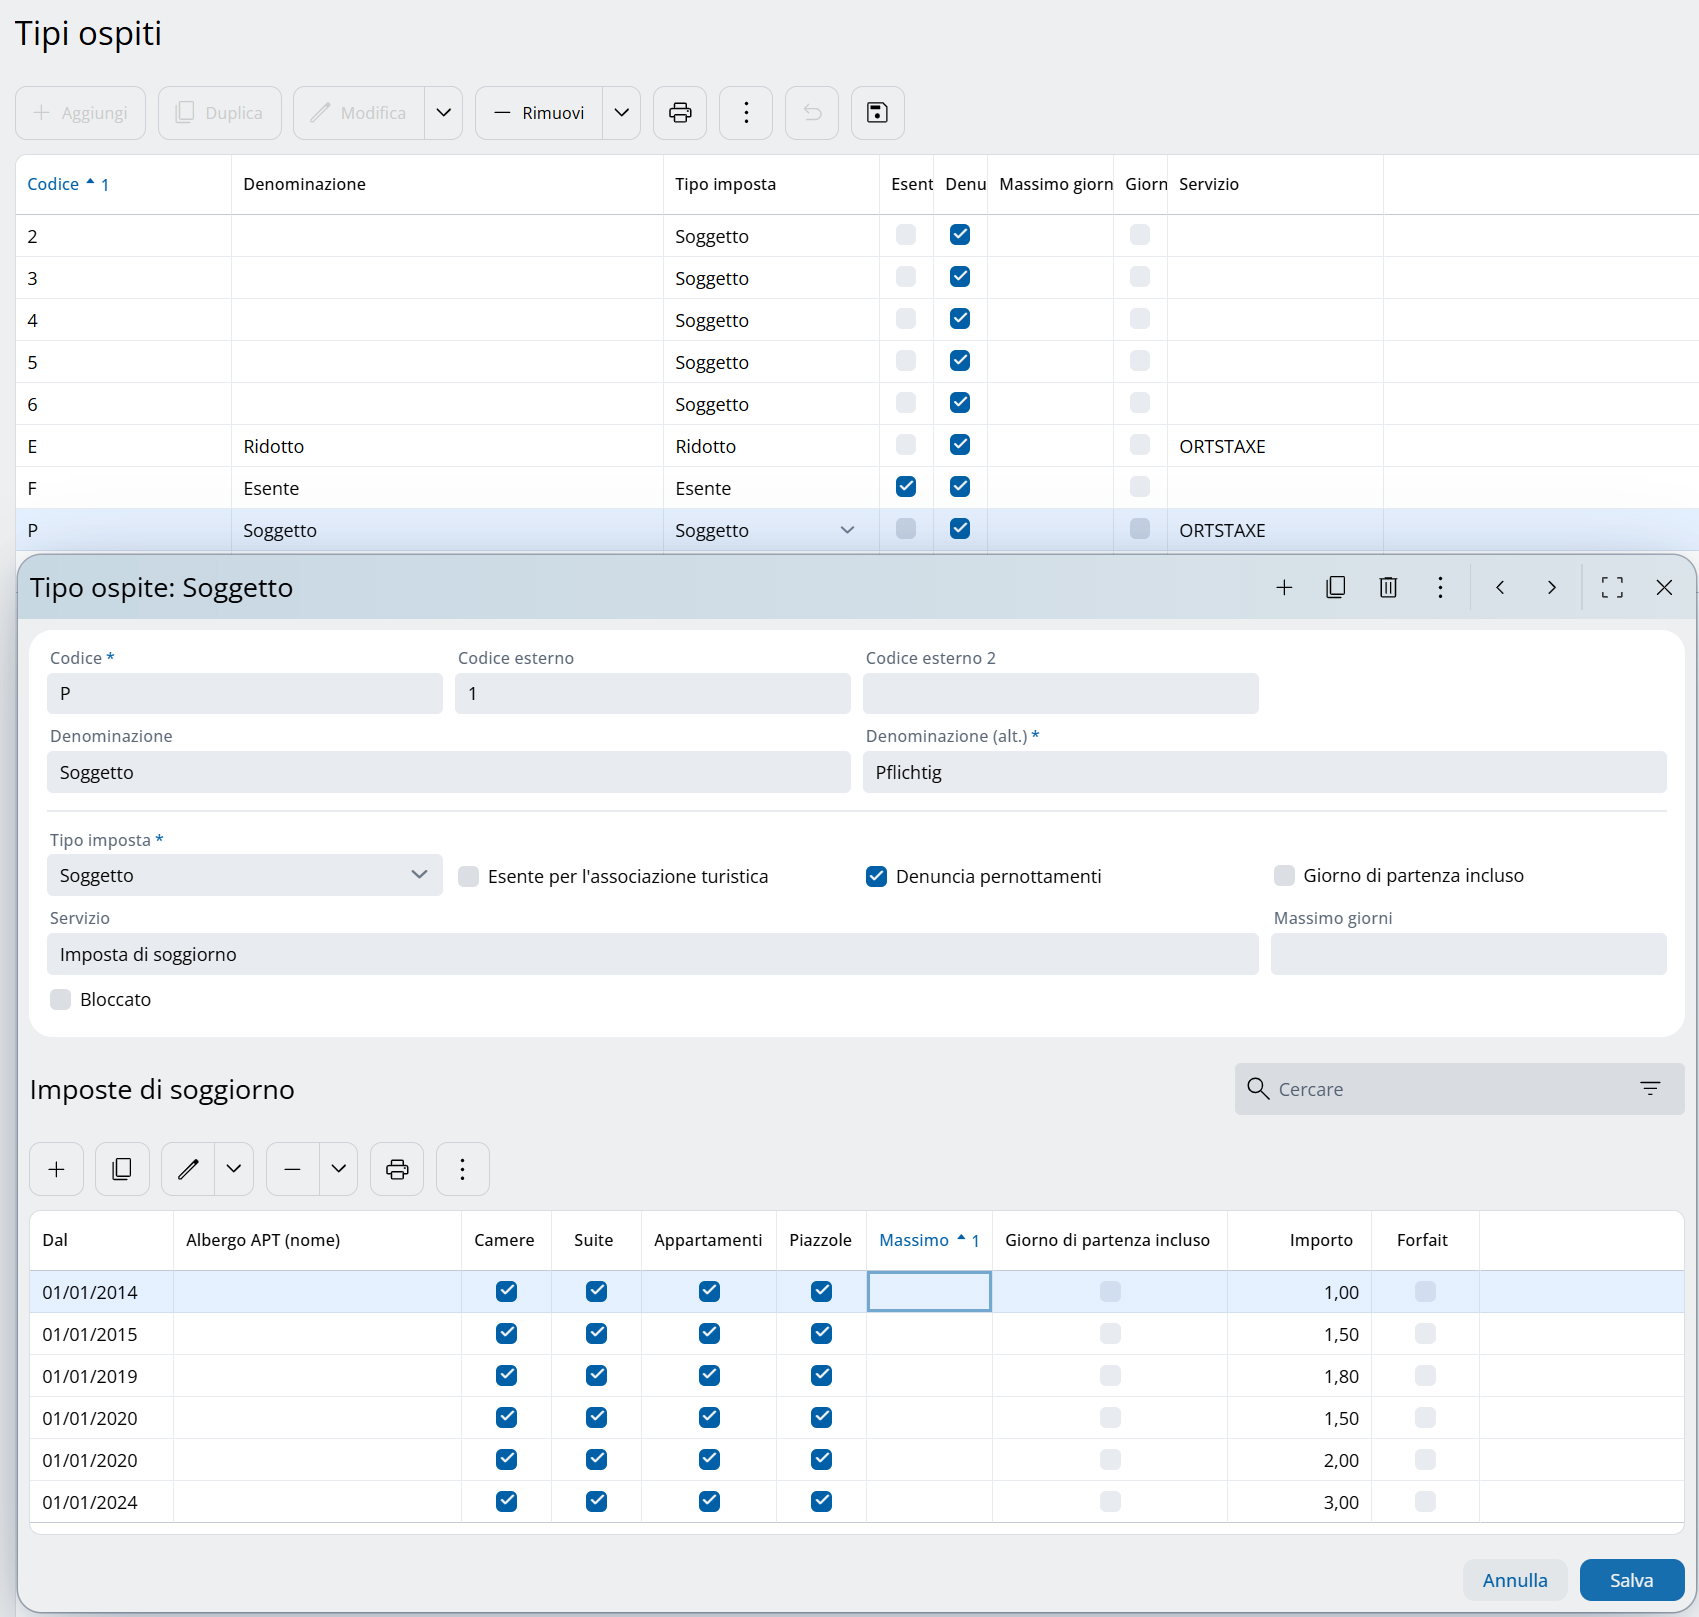Click the filter icon in the Cercare search box
Viewport: 1699px width, 1617px height.
tap(1650, 1088)
